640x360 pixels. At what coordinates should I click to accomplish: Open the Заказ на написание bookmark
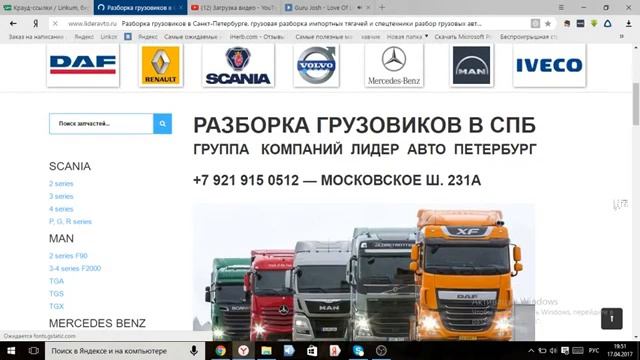point(36,37)
